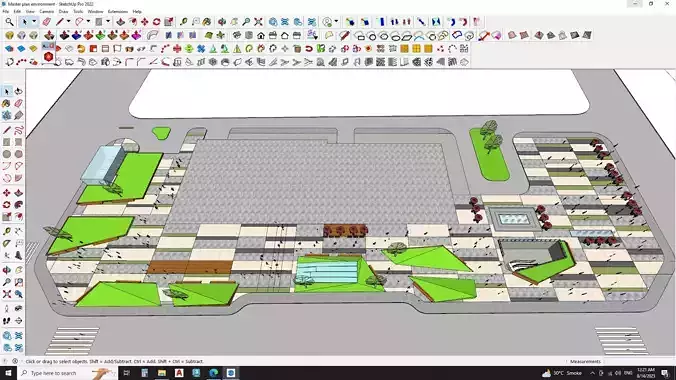Select Sandbox Smoove tool

point(539,35)
